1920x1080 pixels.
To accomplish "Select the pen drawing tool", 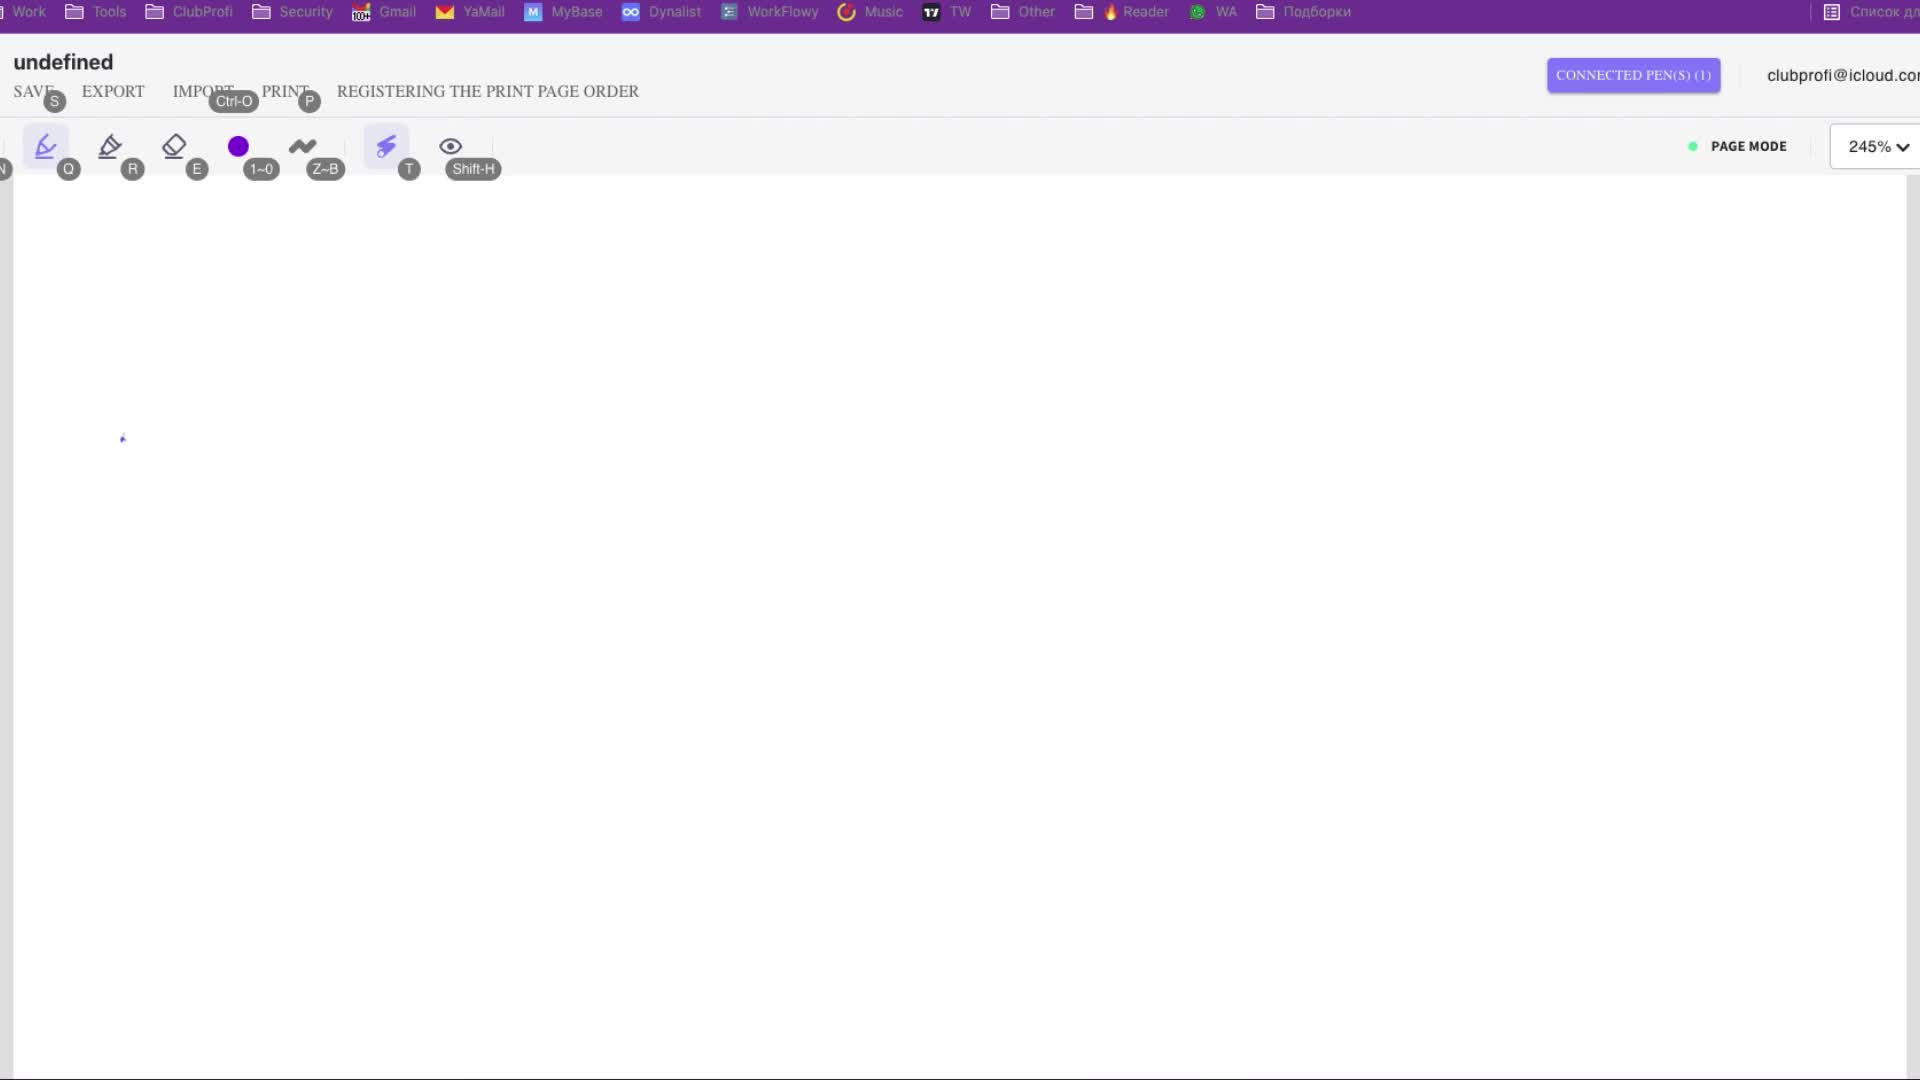I will pos(45,146).
